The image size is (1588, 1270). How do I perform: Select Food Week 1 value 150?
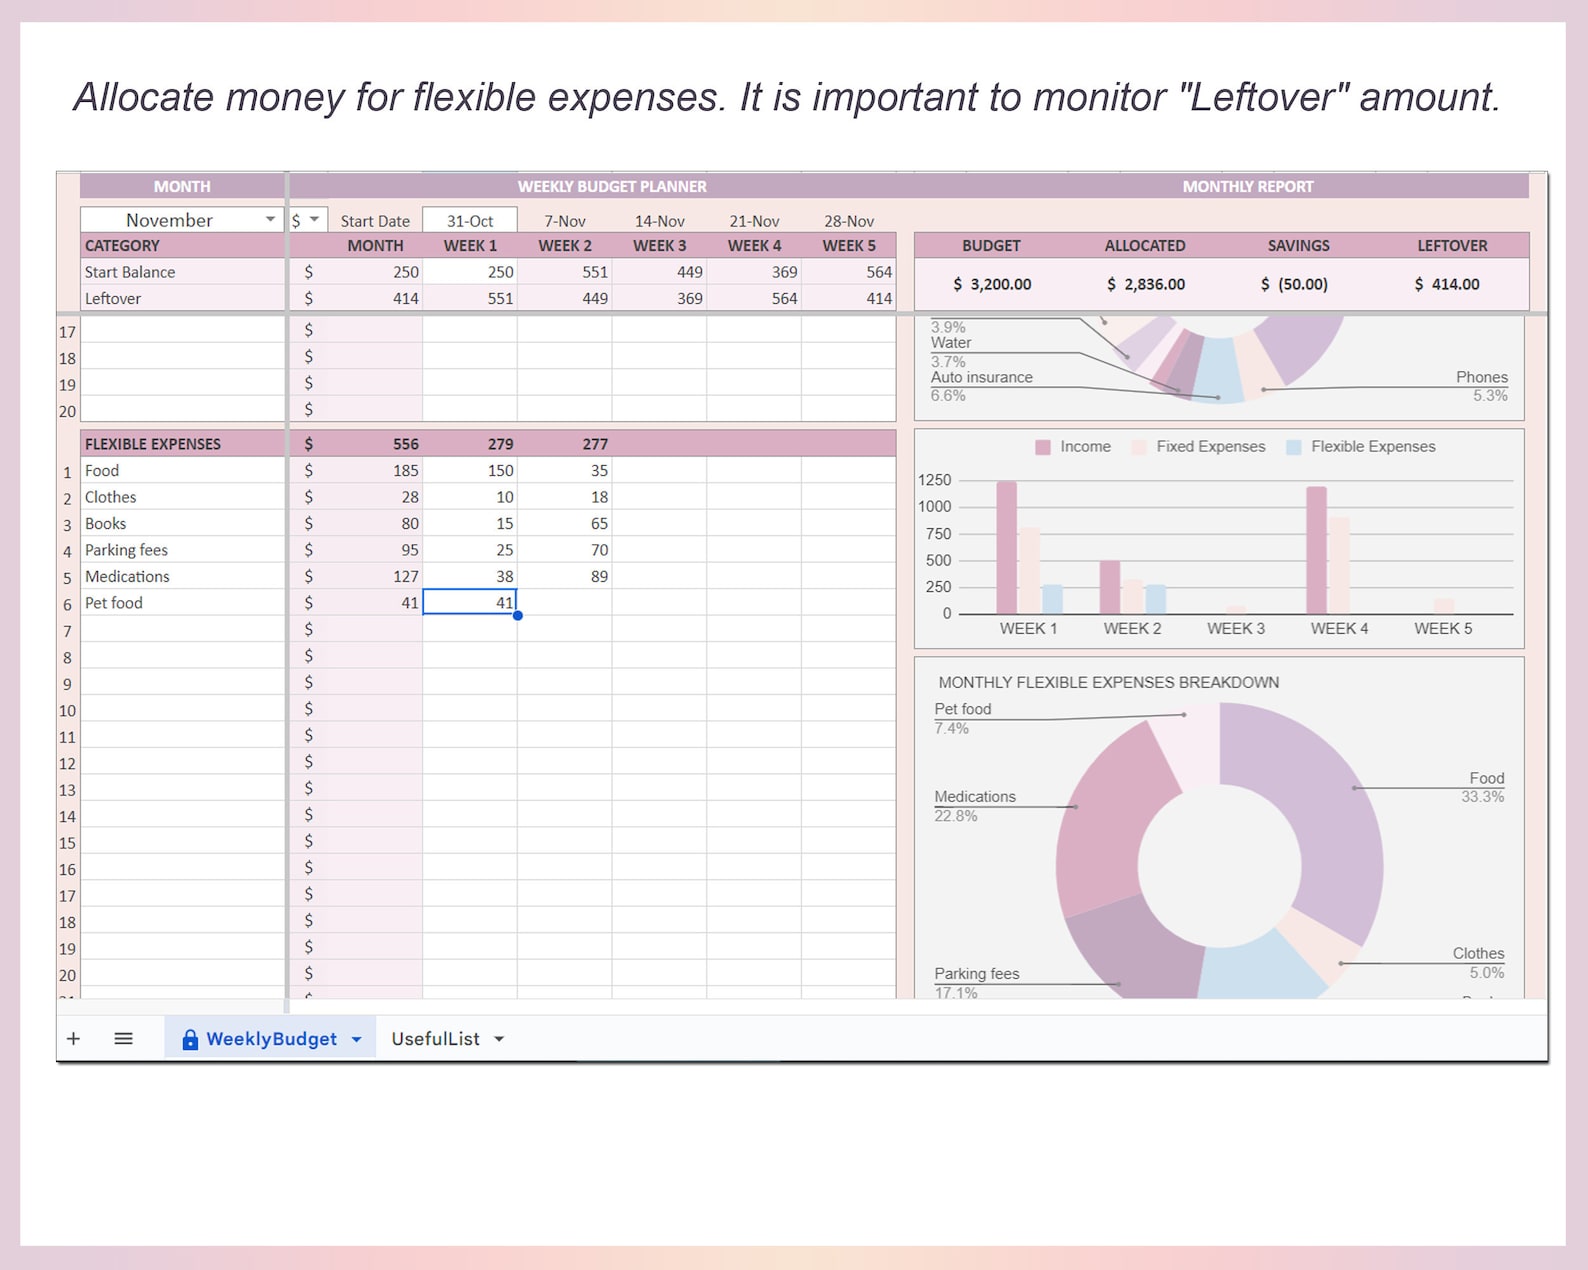[x=470, y=470]
